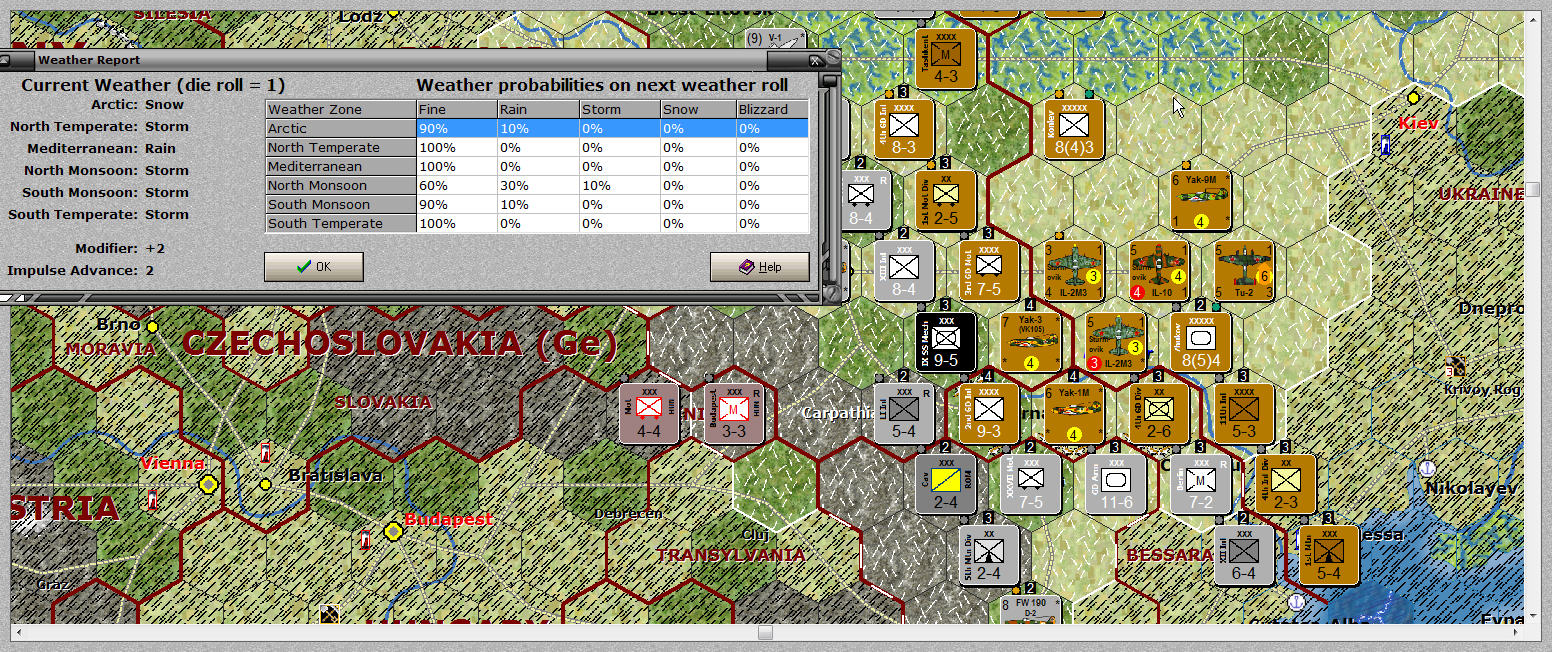Viewport: 1552px width, 652px height.
Task: Select the Yak-9M fighter counter
Action: [x=1201, y=200]
